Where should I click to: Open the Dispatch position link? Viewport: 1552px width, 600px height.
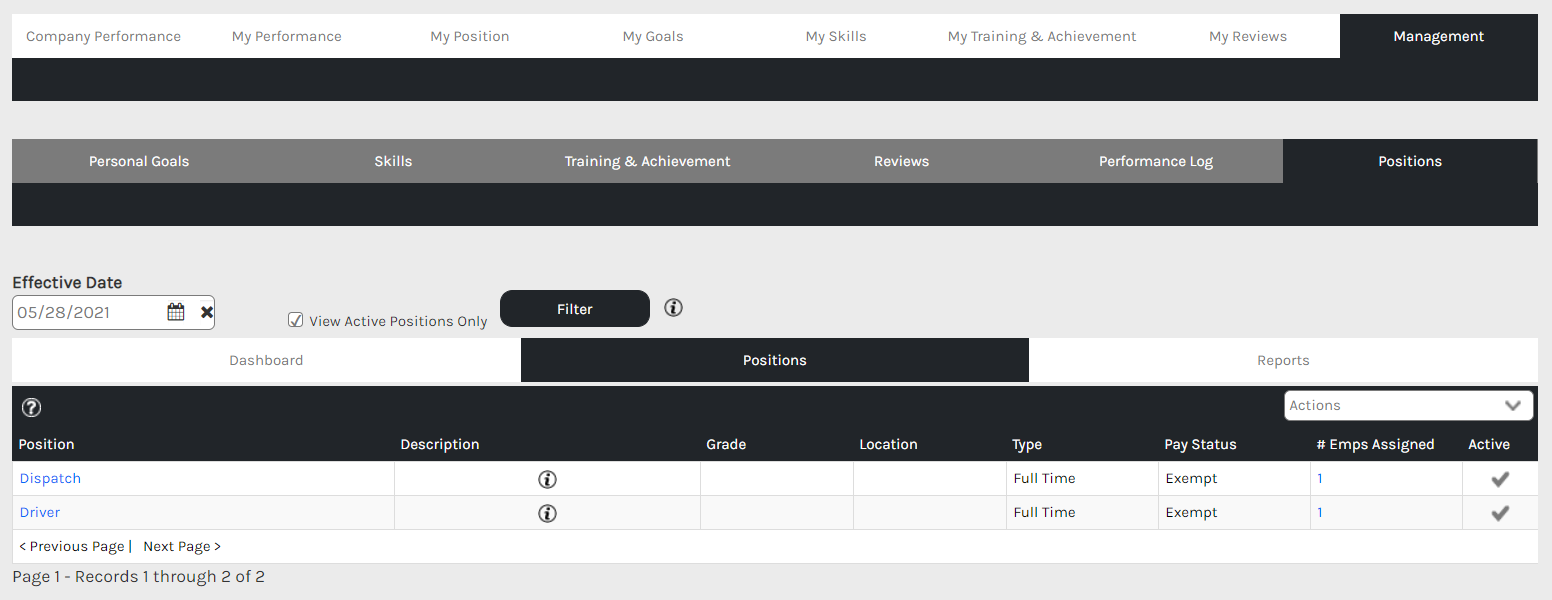coord(50,478)
